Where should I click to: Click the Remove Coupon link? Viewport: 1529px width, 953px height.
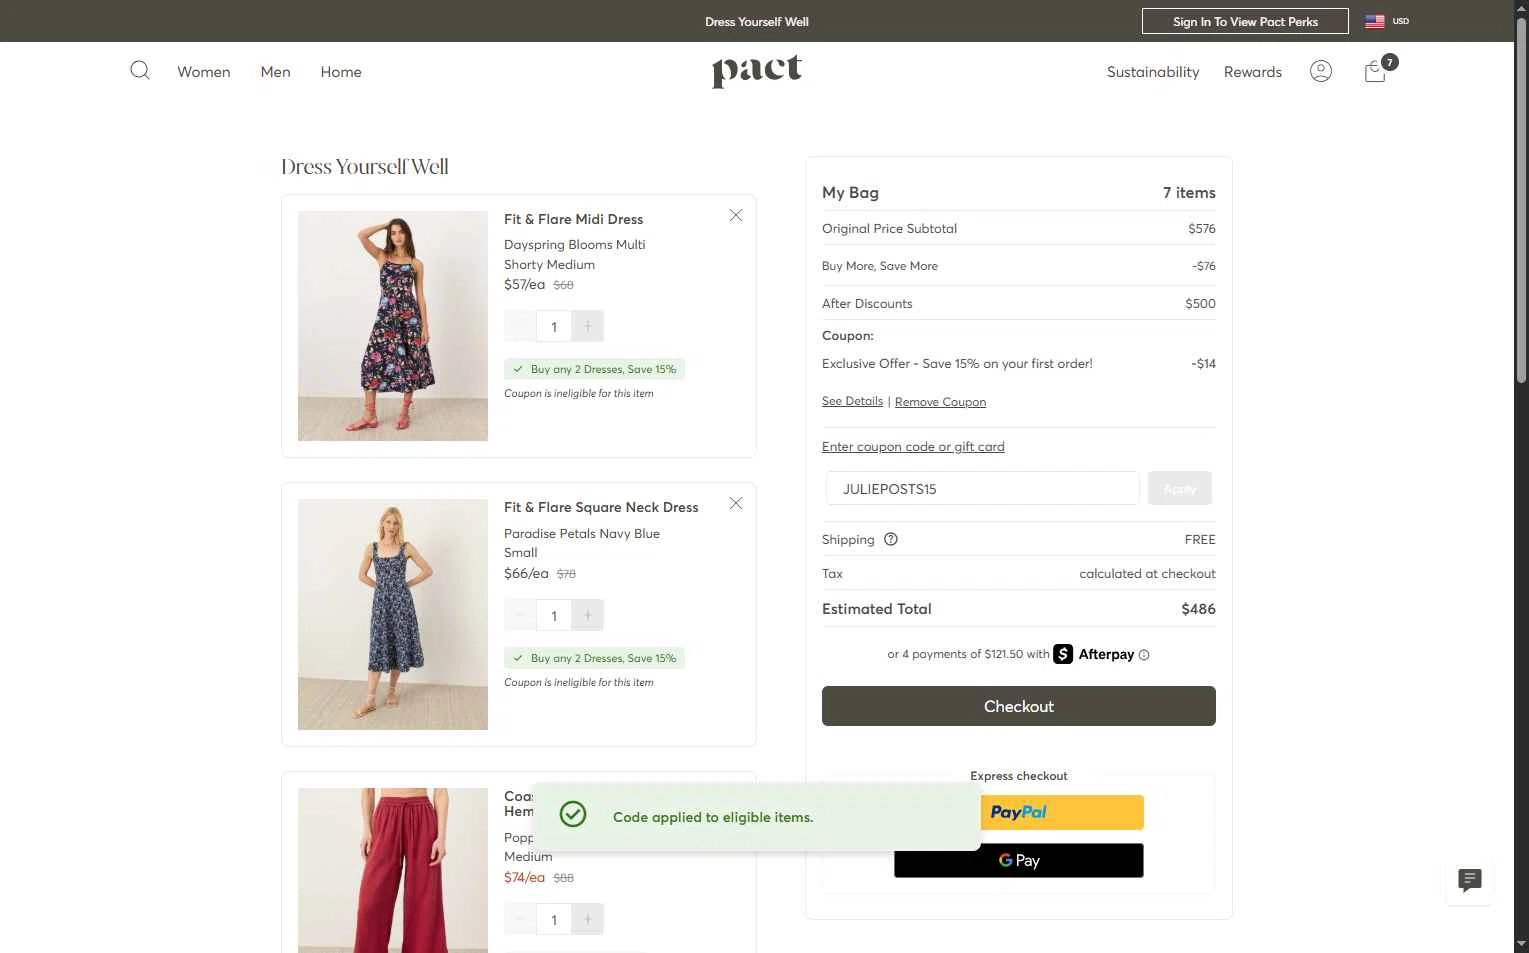[x=940, y=402]
